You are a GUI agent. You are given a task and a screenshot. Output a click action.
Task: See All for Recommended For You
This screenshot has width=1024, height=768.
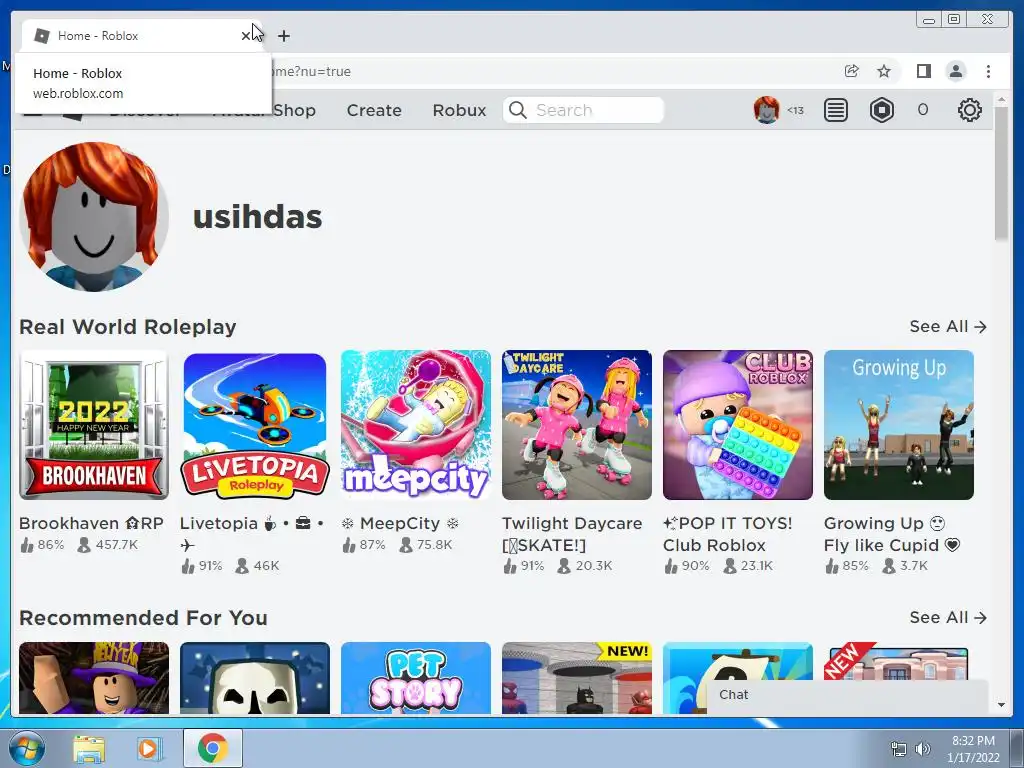pos(948,618)
